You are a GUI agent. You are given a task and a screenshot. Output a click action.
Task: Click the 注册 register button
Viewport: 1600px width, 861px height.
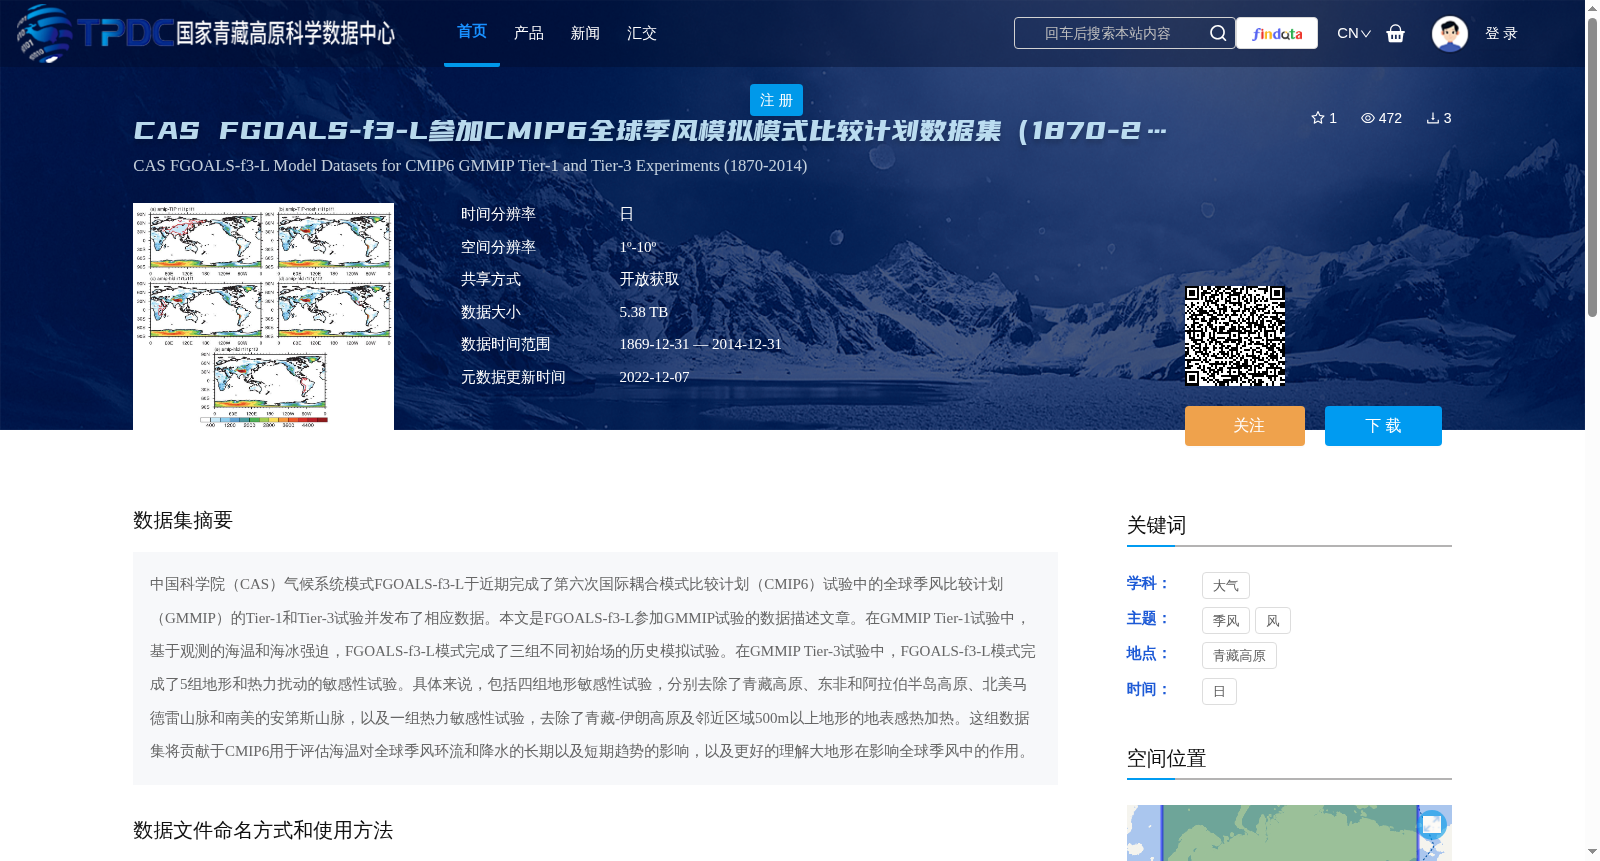pyautogui.click(x=776, y=100)
